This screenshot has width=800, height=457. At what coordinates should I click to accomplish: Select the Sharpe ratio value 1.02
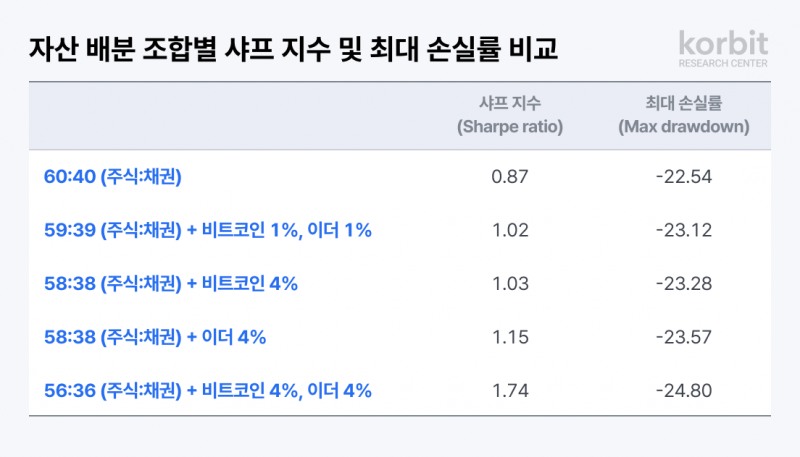tap(510, 230)
